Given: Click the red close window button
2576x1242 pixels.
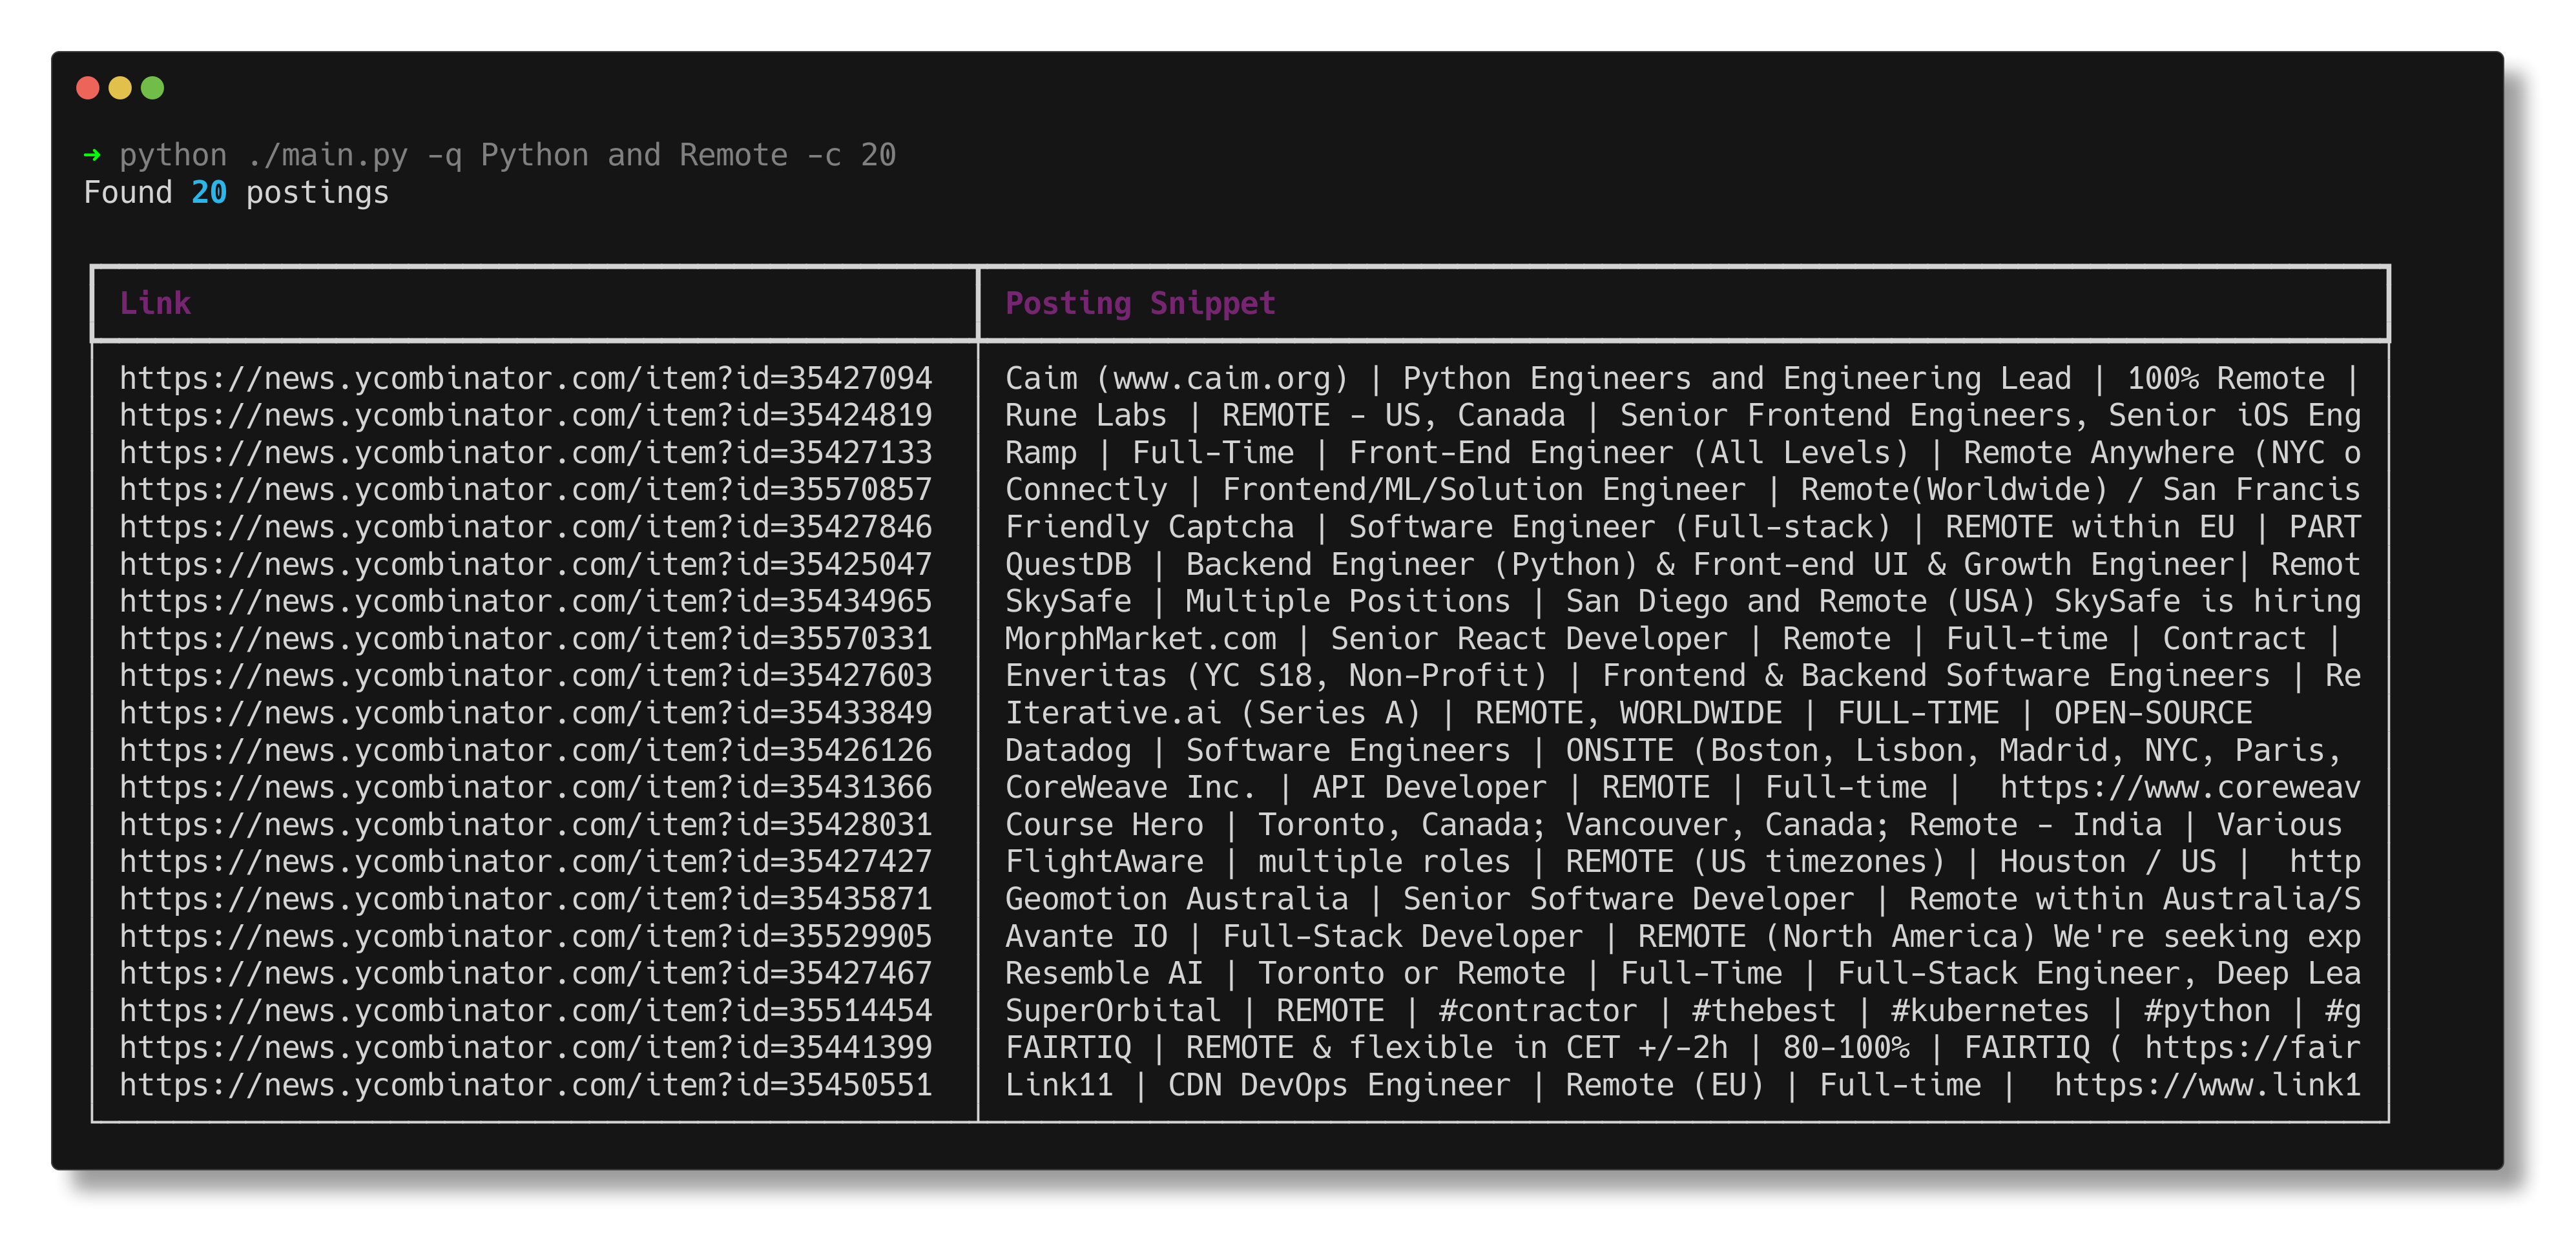Looking at the screenshot, I should tap(88, 88).
